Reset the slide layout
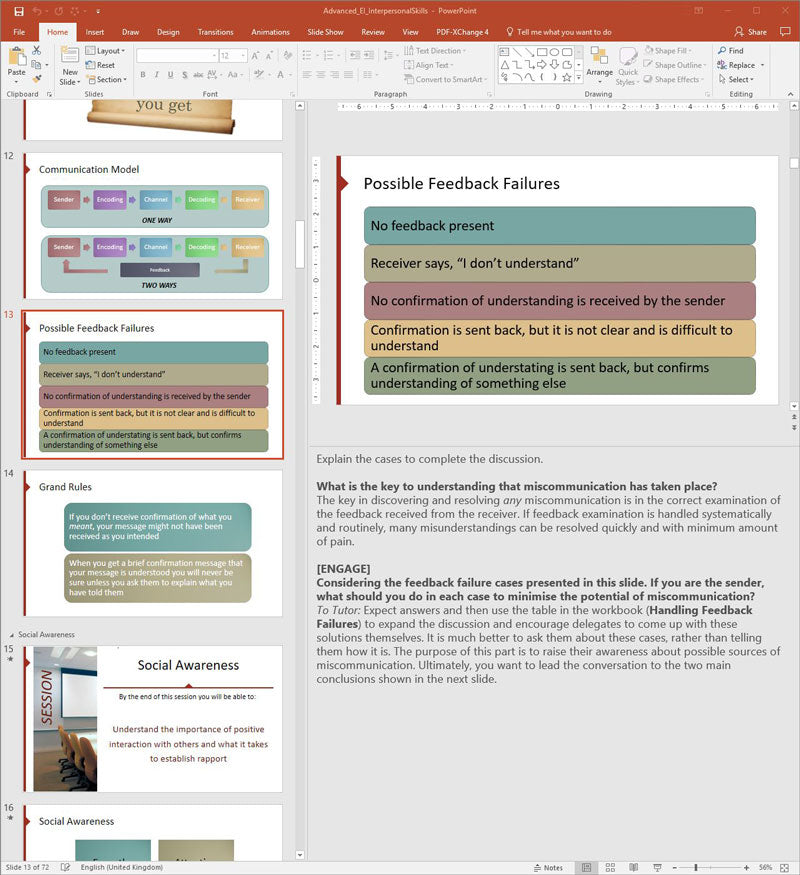Viewport: 800px width, 875px height. pyautogui.click(x=100, y=65)
